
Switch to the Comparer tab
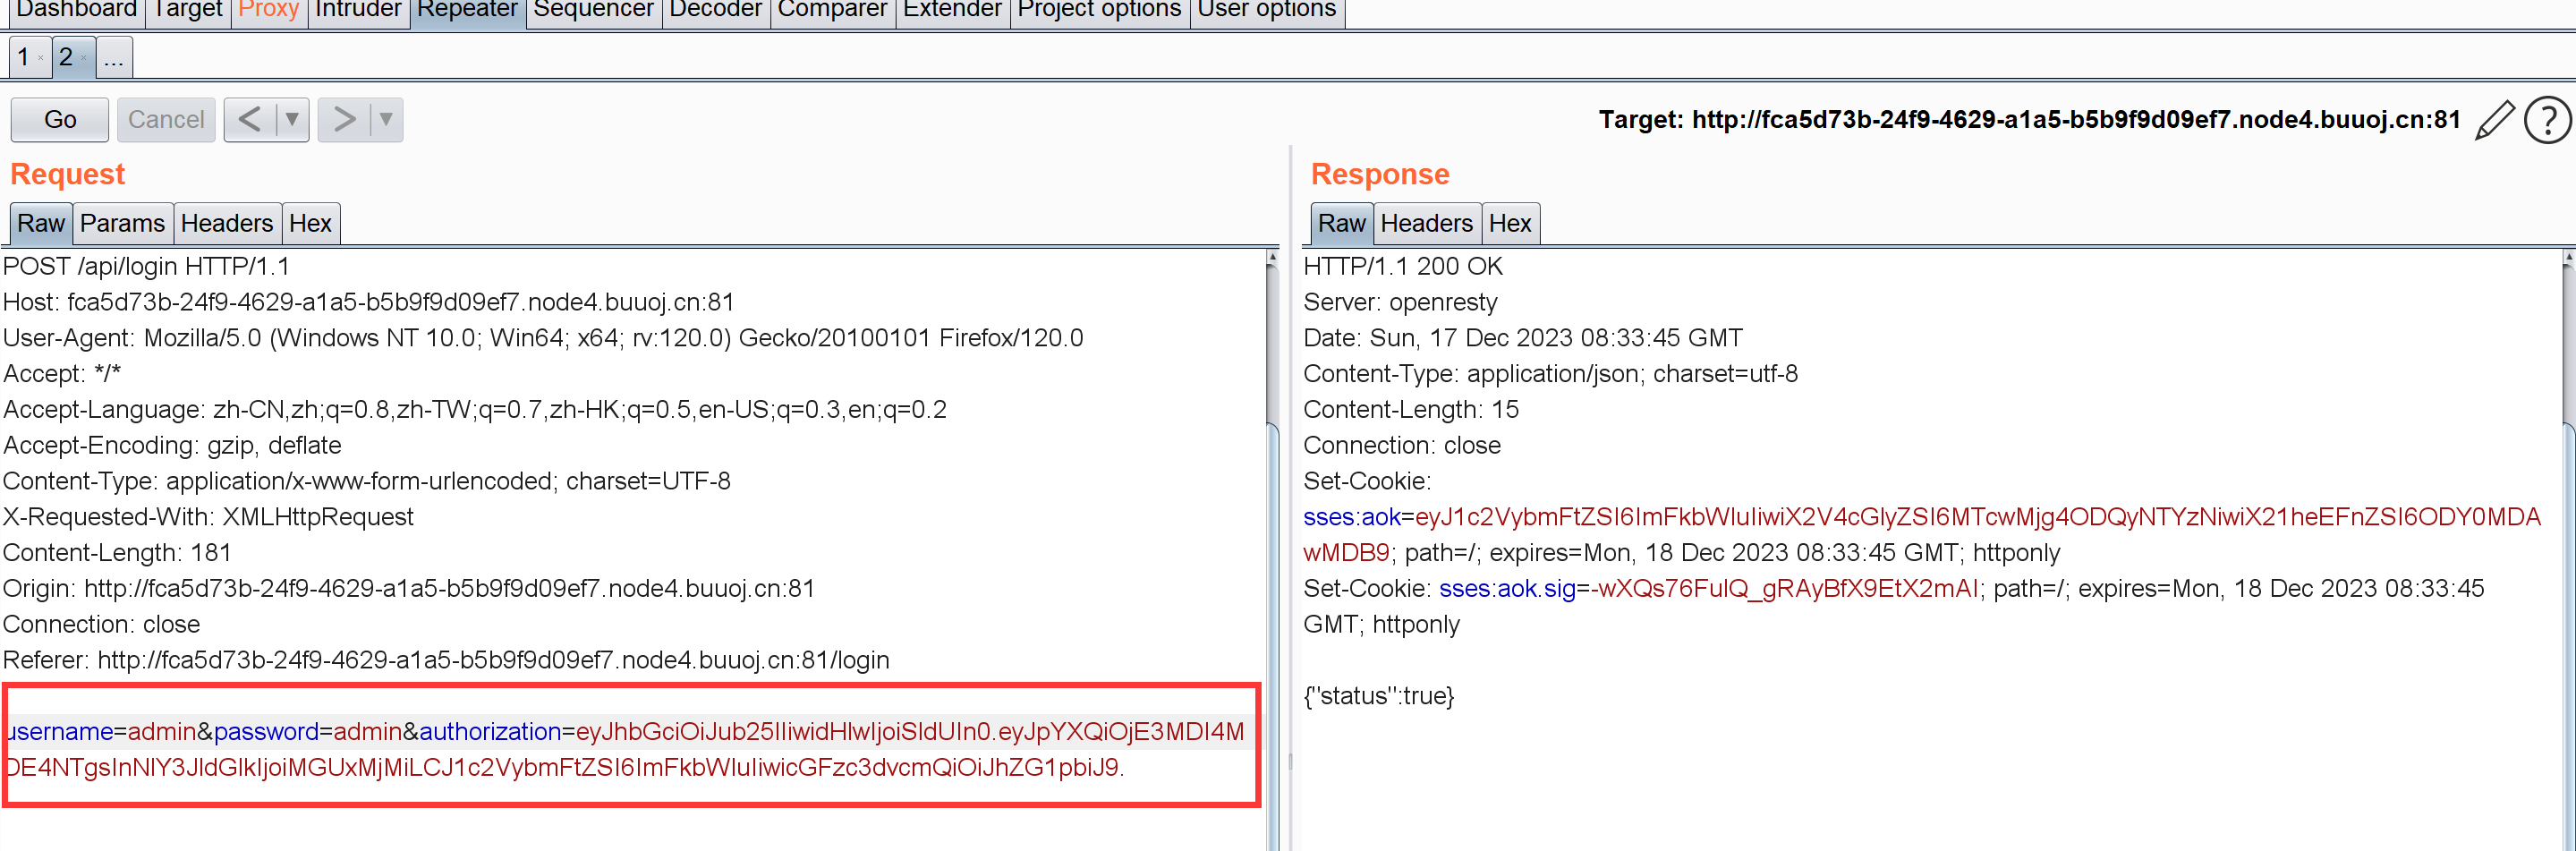tap(832, 10)
